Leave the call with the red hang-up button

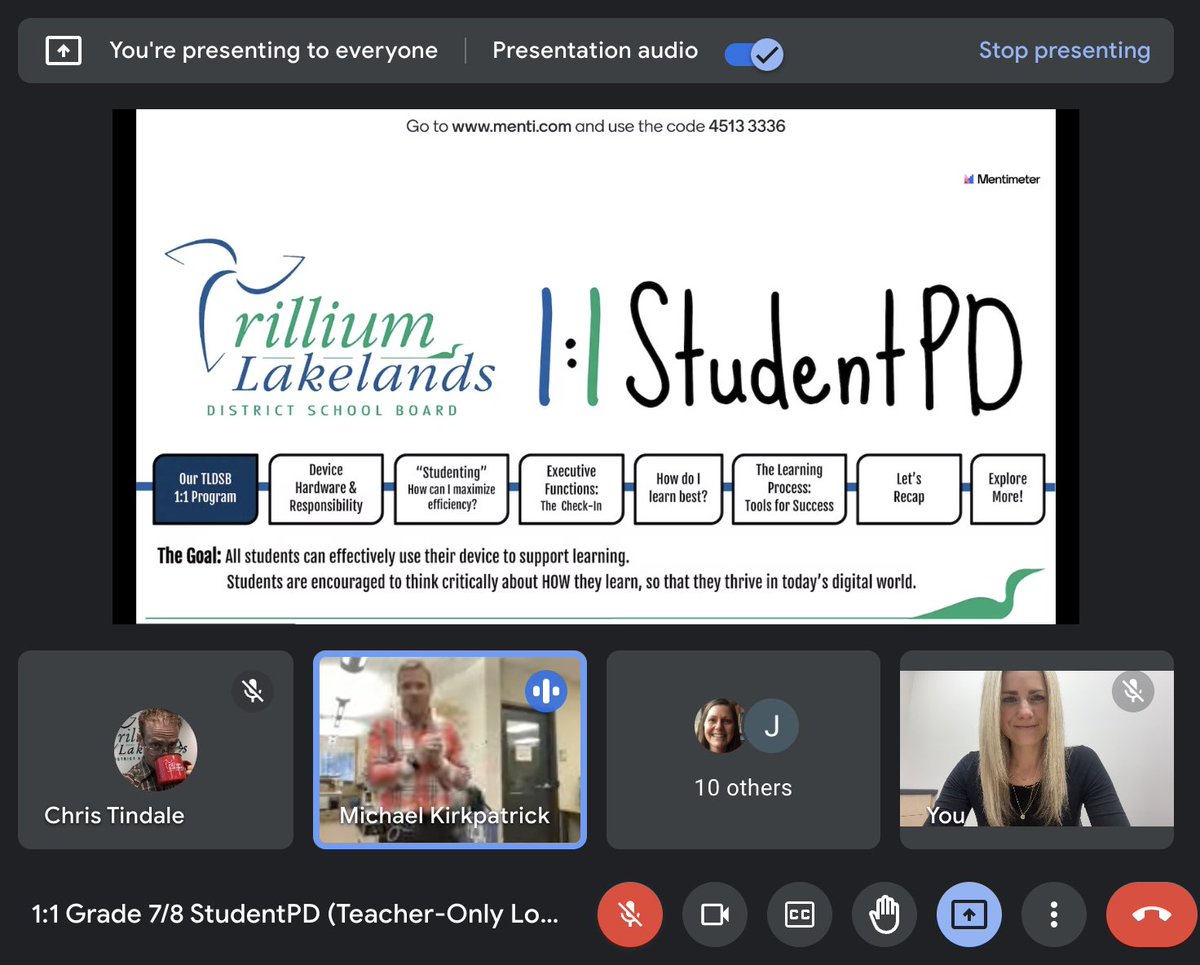[1152, 914]
